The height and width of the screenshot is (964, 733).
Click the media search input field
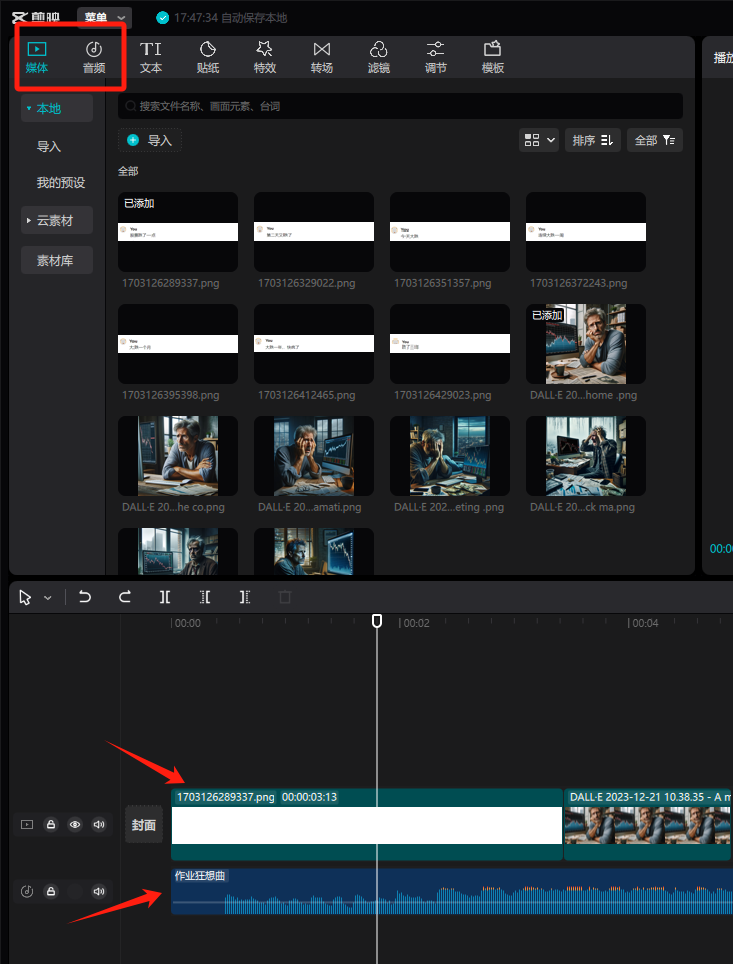pos(400,106)
